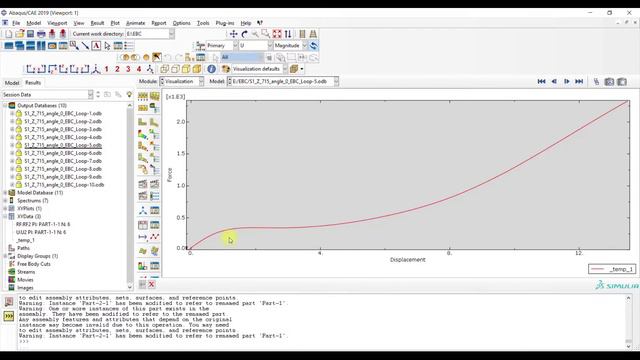This screenshot has width=640, height=360.
Task: Click the Open file folder icon
Action: (x=20, y=34)
